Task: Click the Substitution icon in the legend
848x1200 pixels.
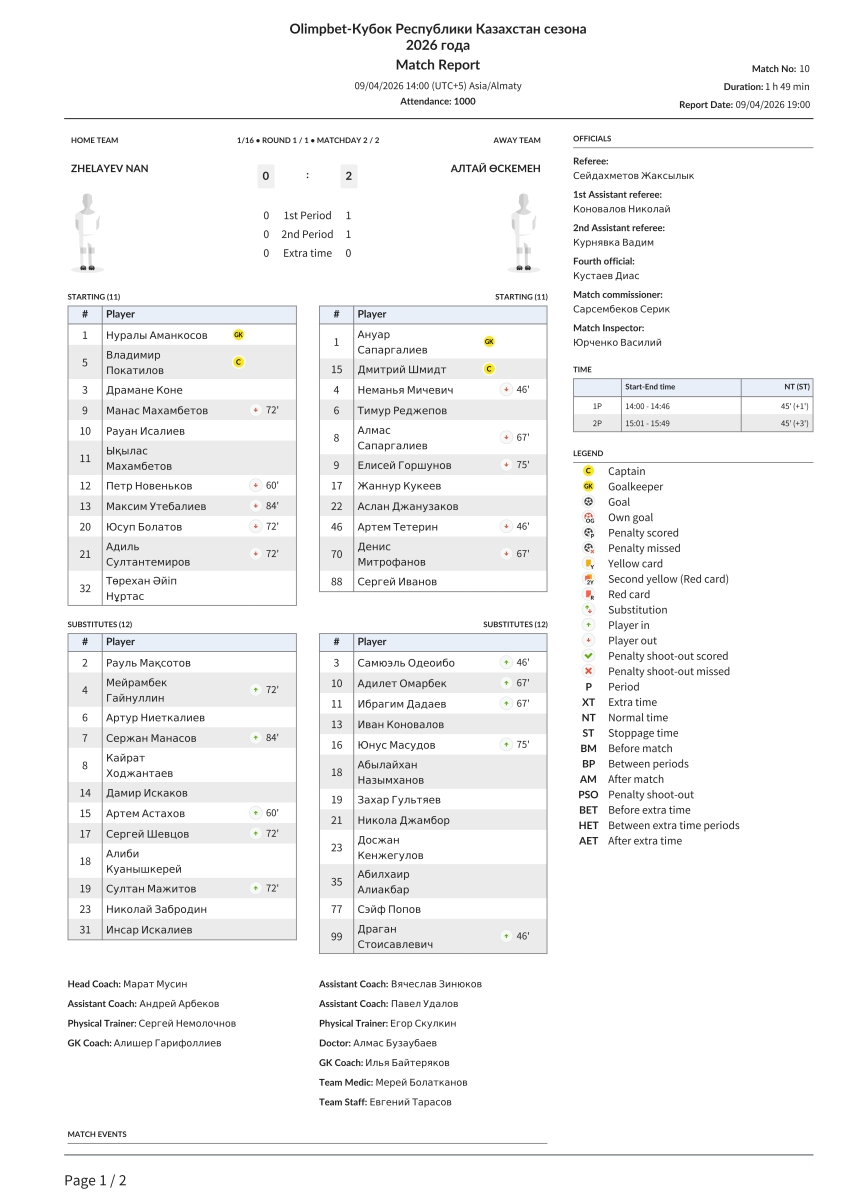Action: coord(589,610)
